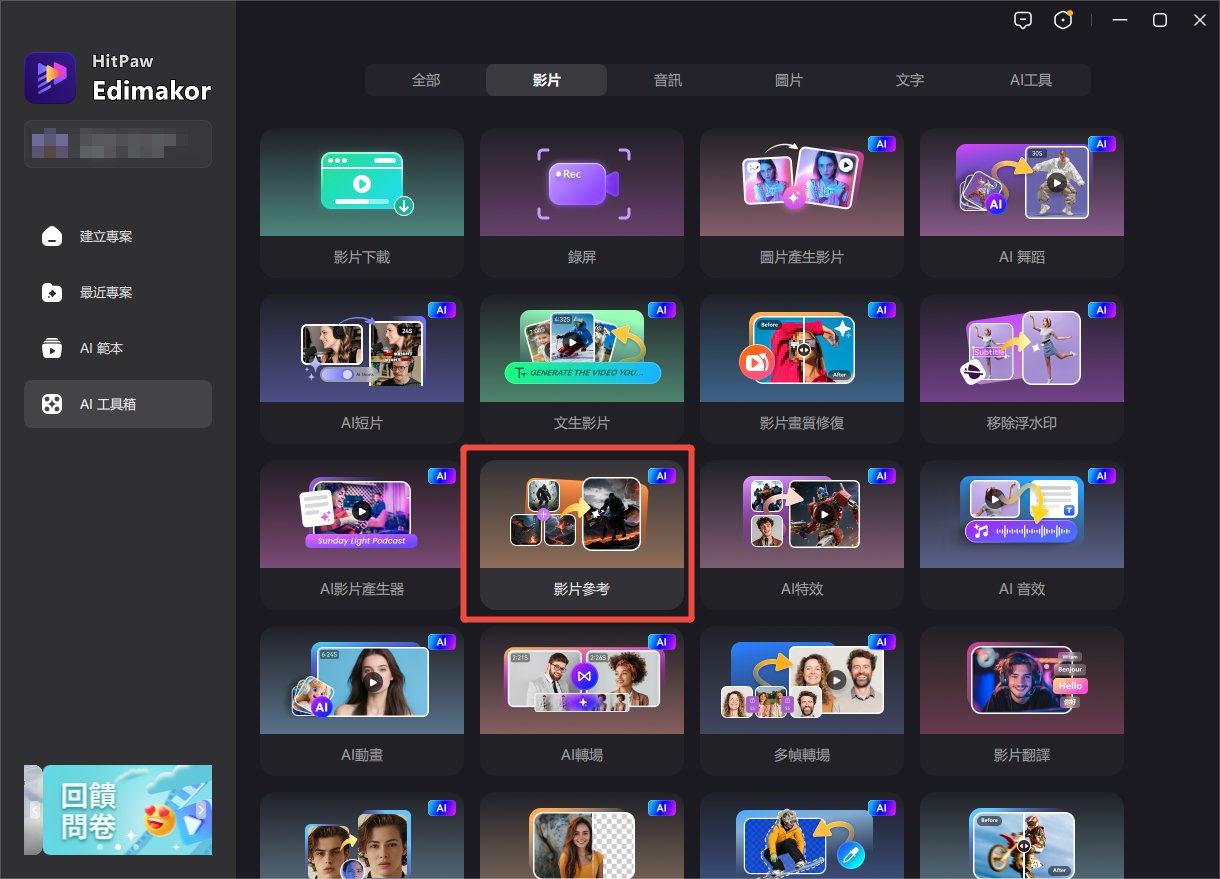Open the AI影片產生器 tool
1220x879 pixels.
tap(362, 535)
